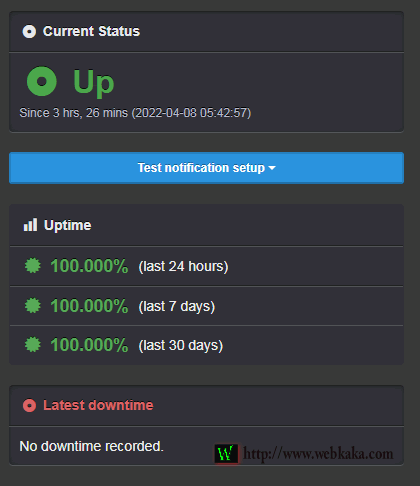Click the green badge icon for last 7 days
Viewport: 420px width, 486px height.
point(33,305)
